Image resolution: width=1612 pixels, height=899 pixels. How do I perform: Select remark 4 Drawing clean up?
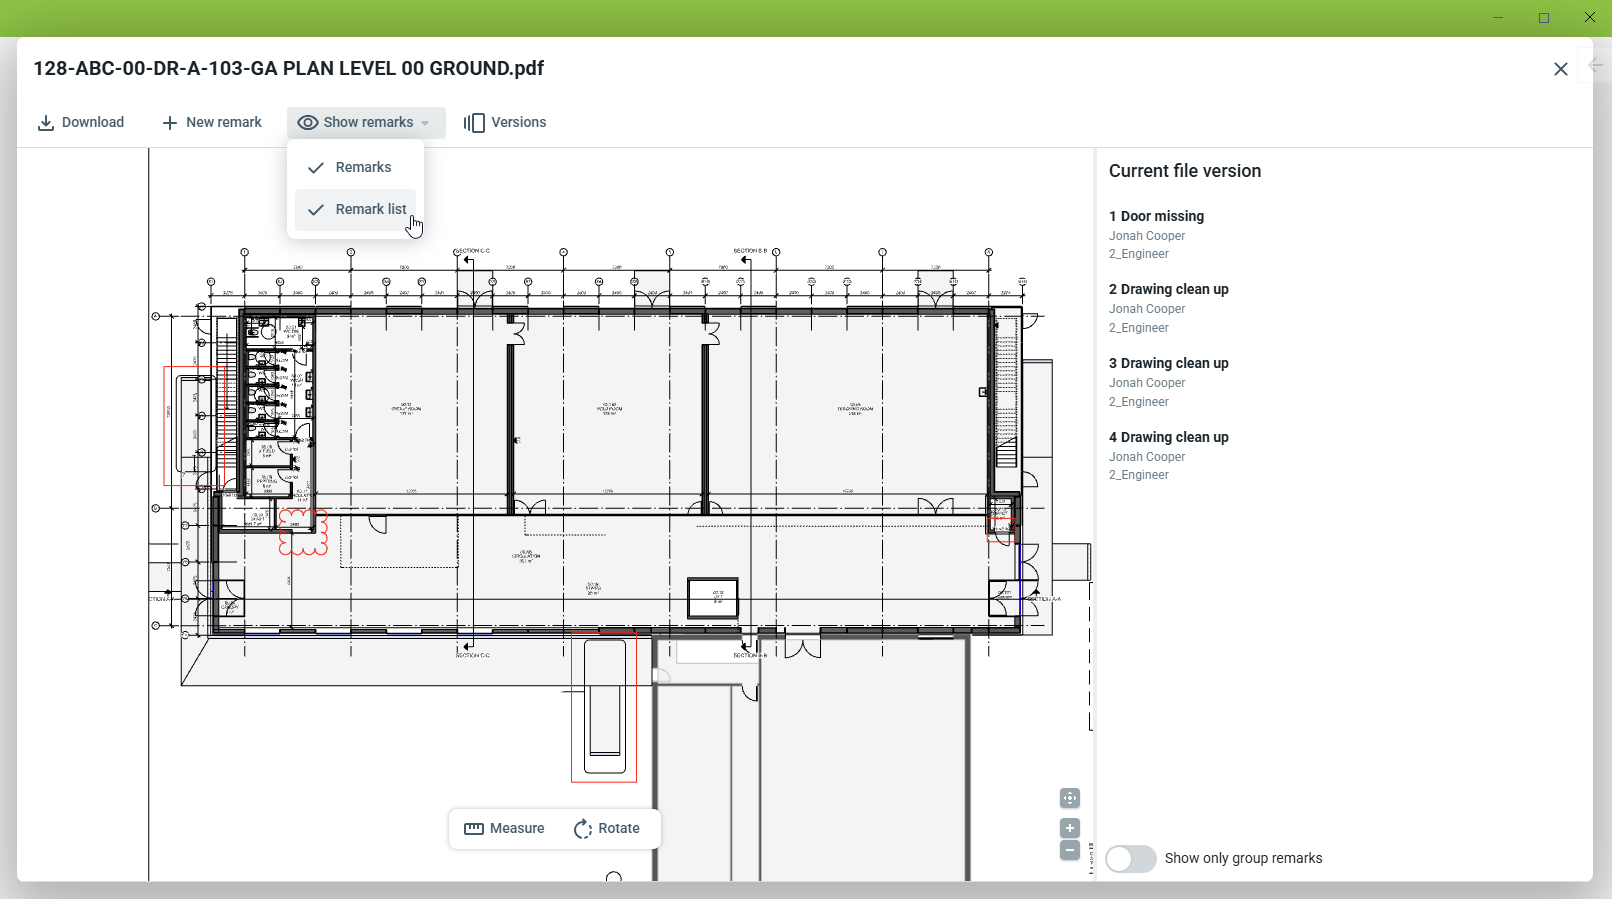[1168, 438]
